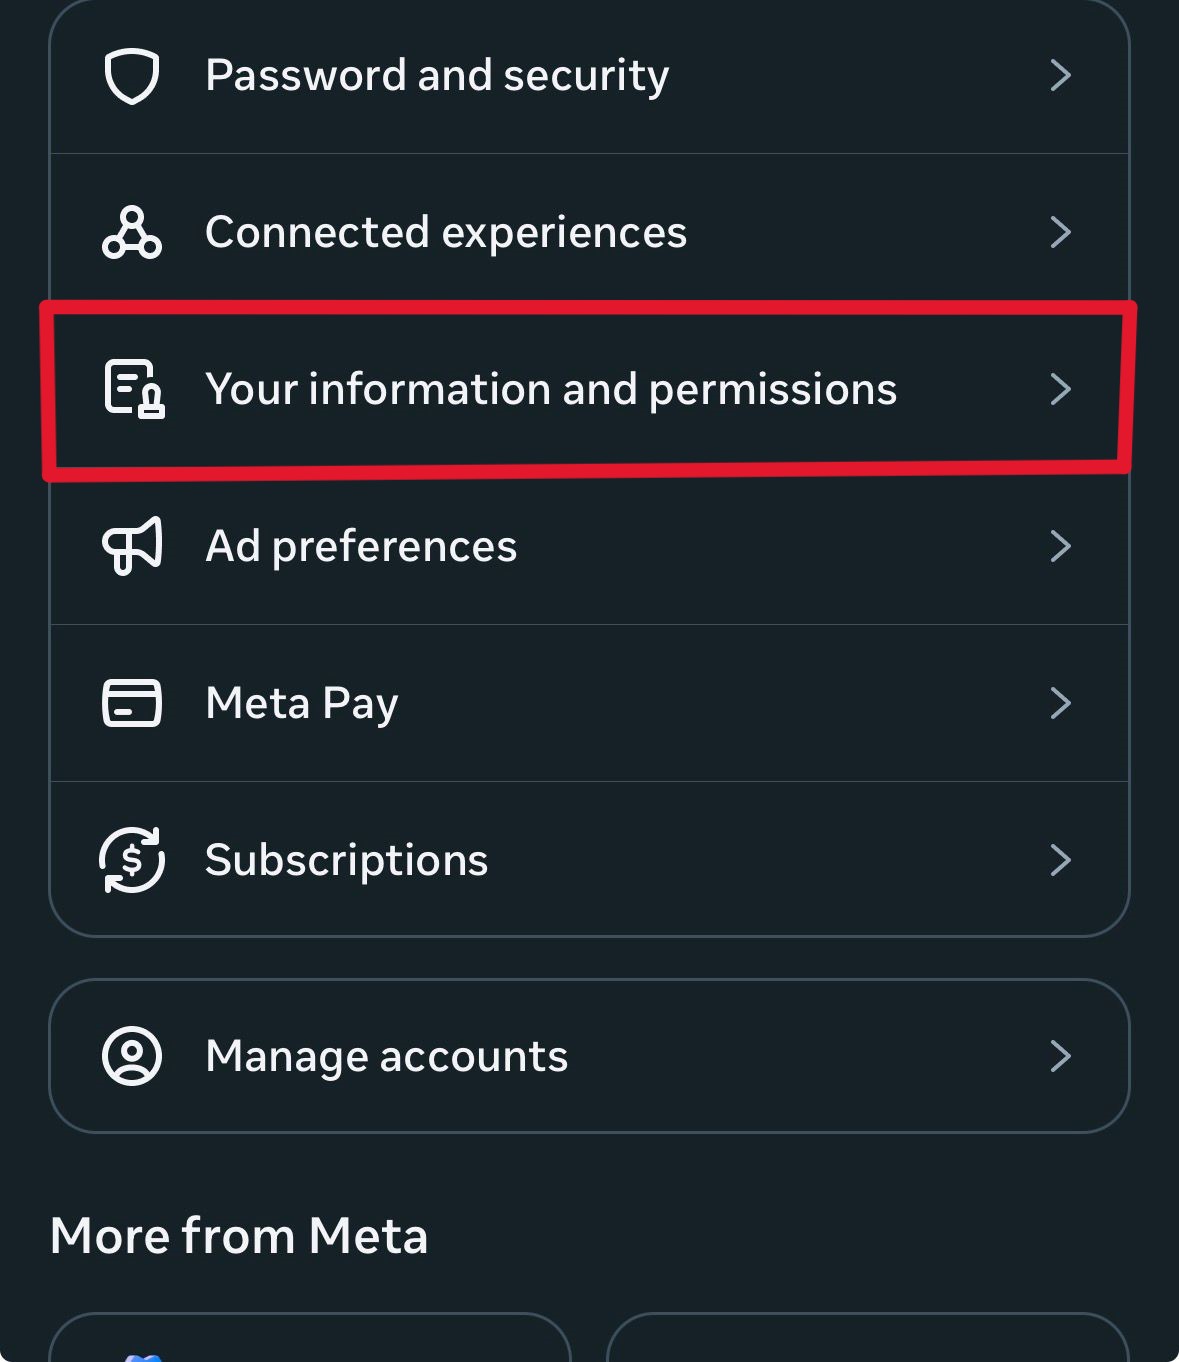Expand Subscriptions with its chevron
The height and width of the screenshot is (1362, 1179).
[1060, 860]
